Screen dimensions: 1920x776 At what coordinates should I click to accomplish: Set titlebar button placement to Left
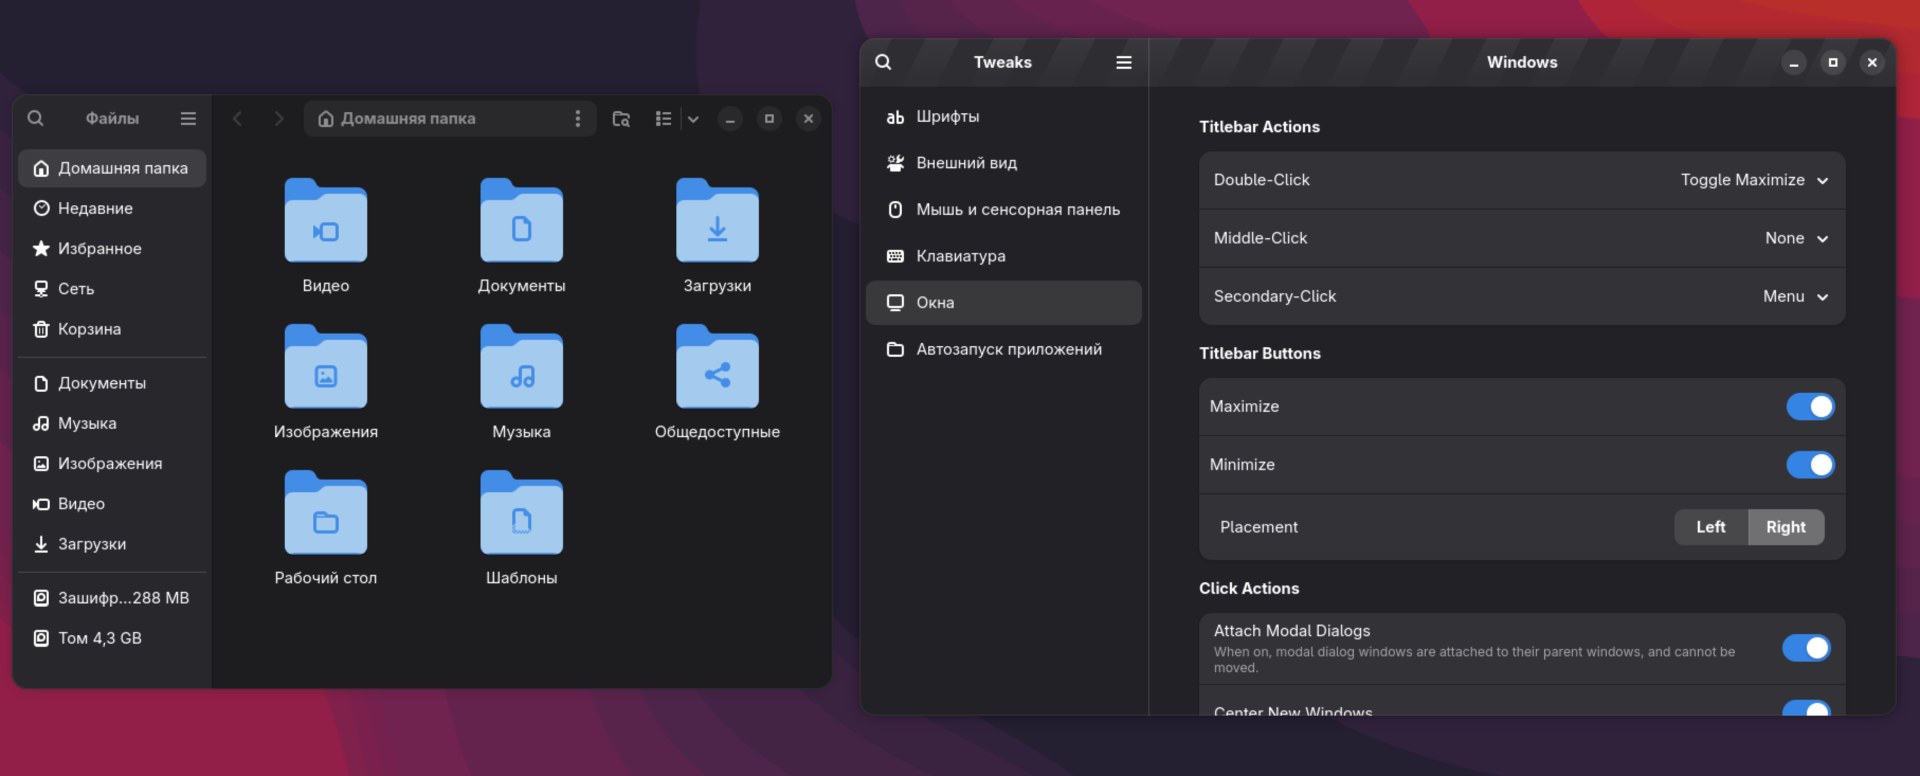coord(1710,527)
